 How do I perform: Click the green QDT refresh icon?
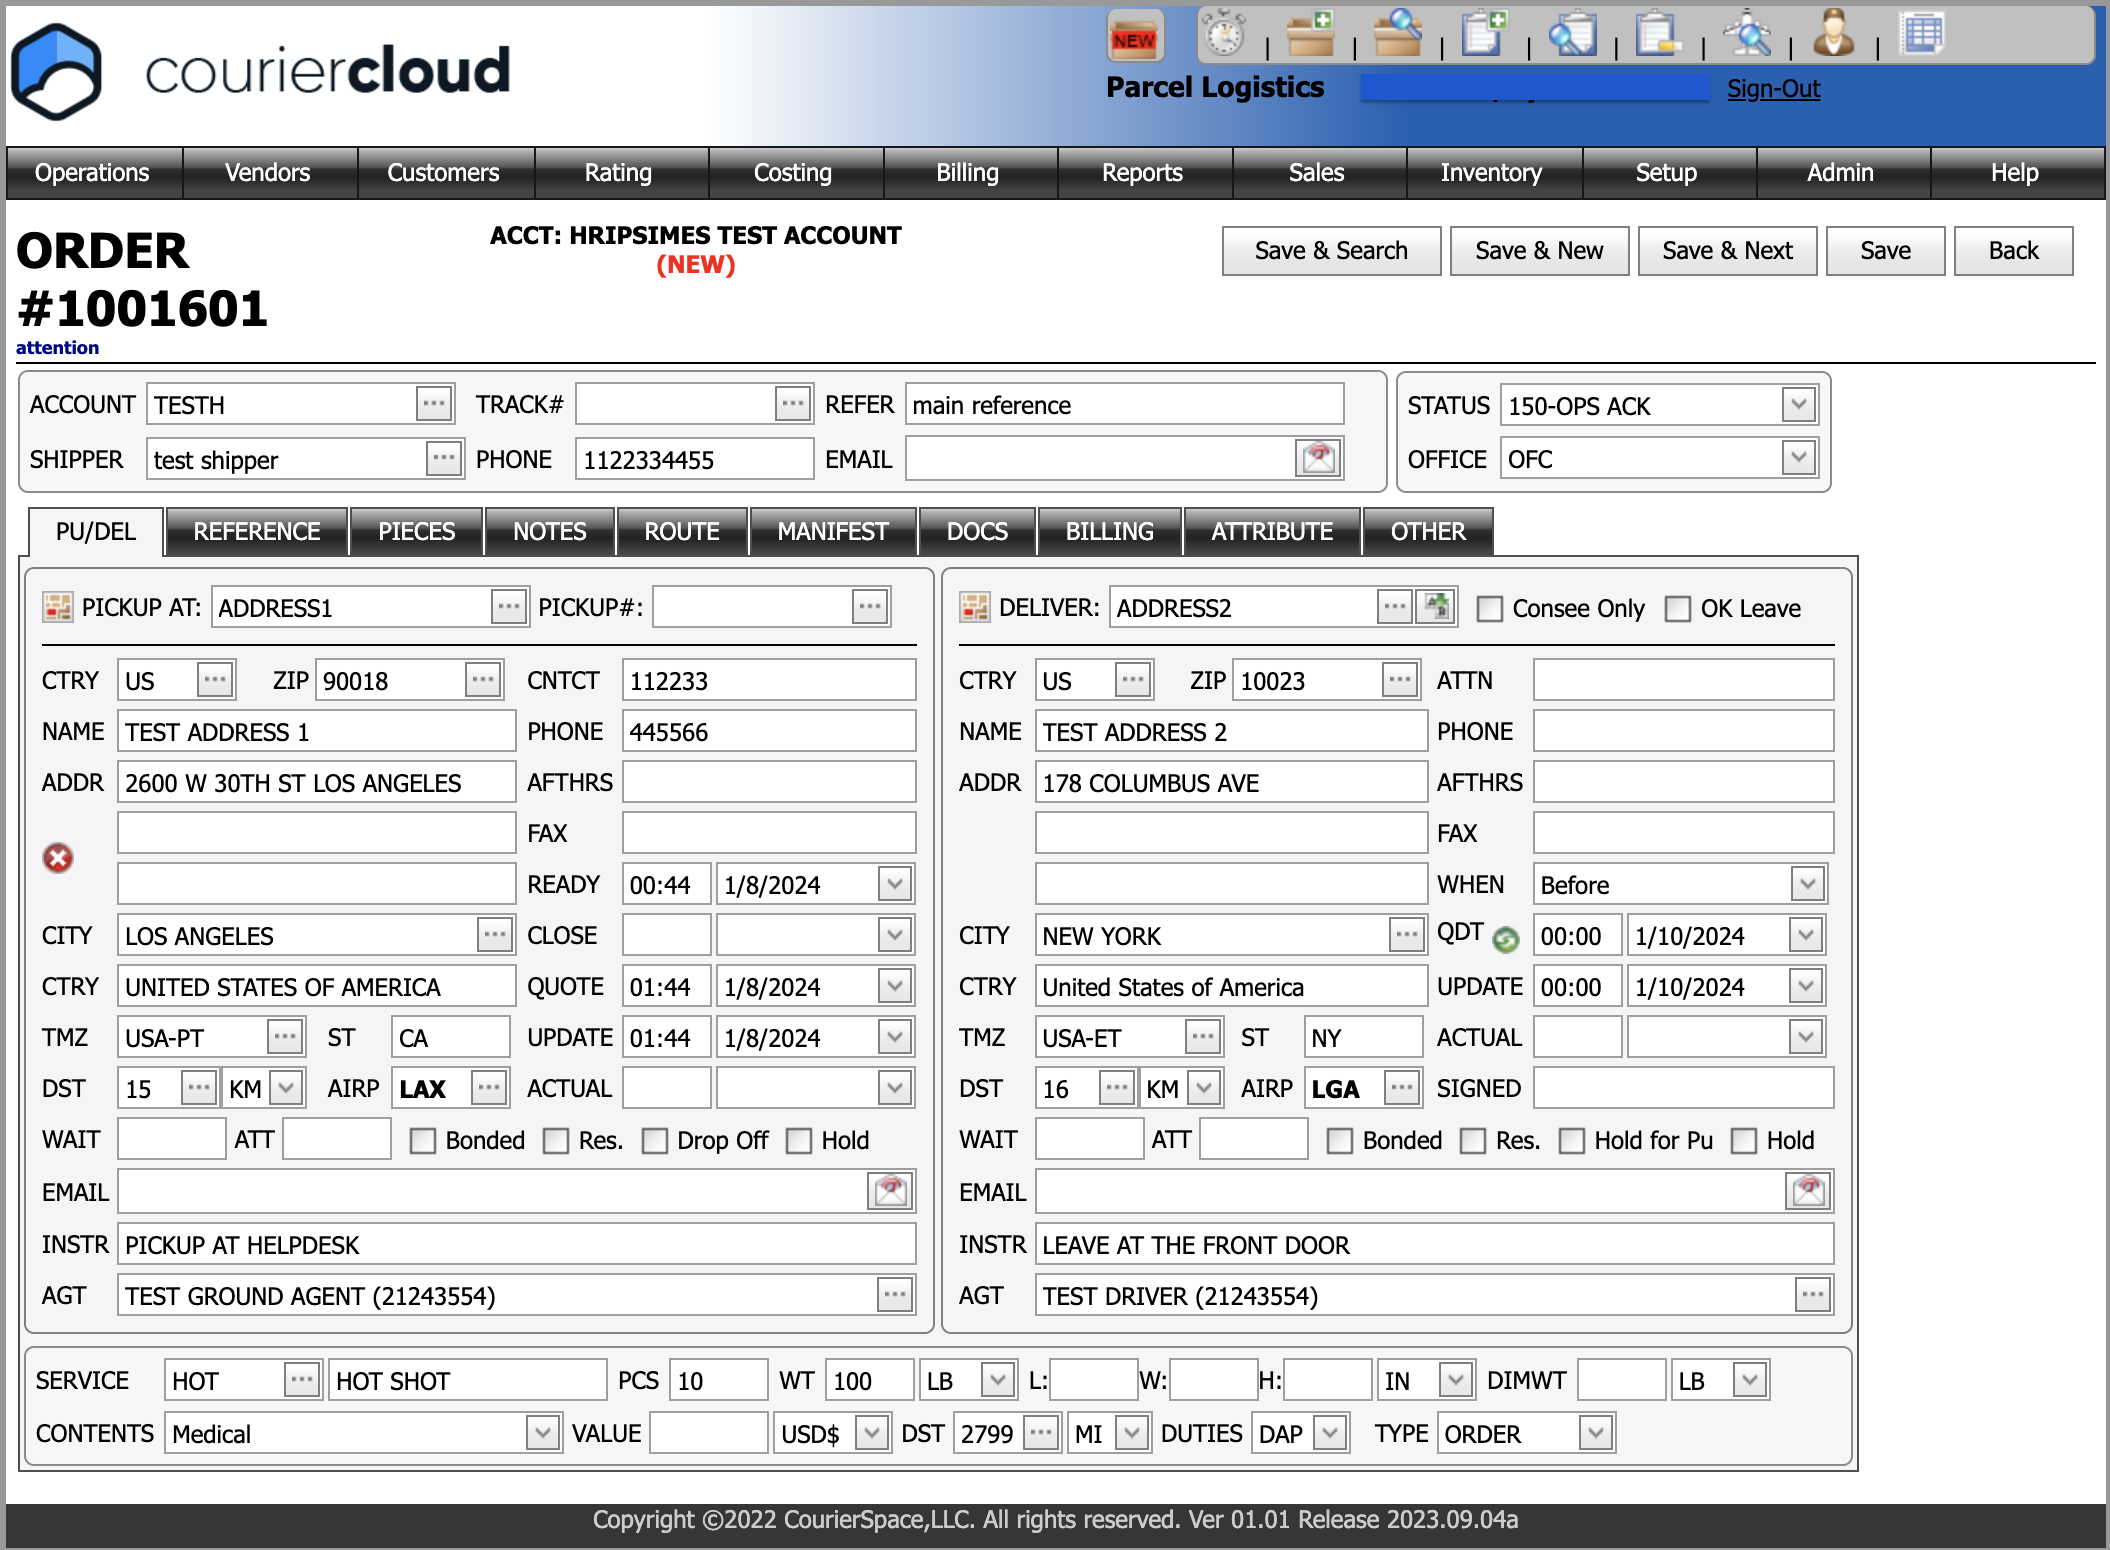[1506, 938]
